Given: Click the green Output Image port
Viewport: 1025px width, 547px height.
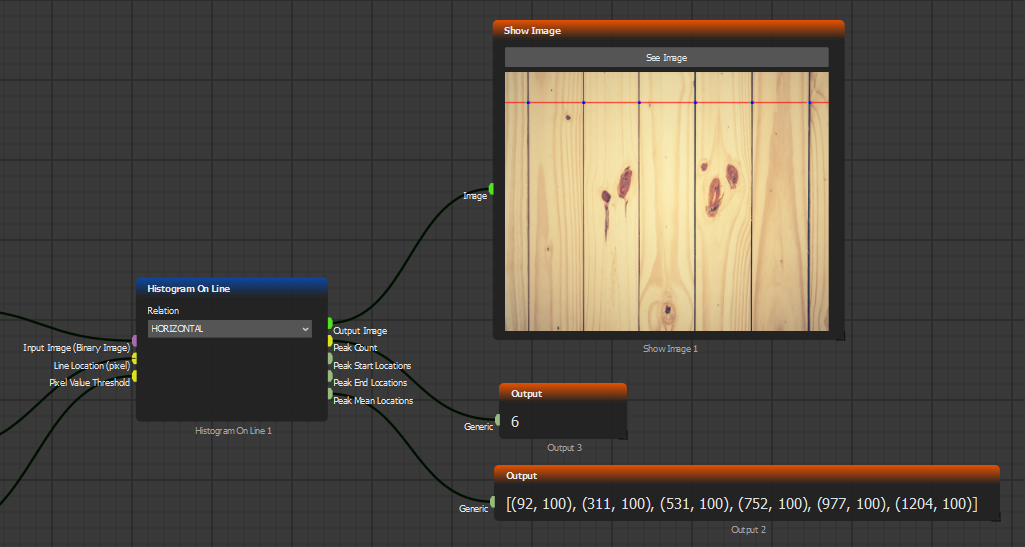Looking at the screenshot, I should tap(329, 323).
